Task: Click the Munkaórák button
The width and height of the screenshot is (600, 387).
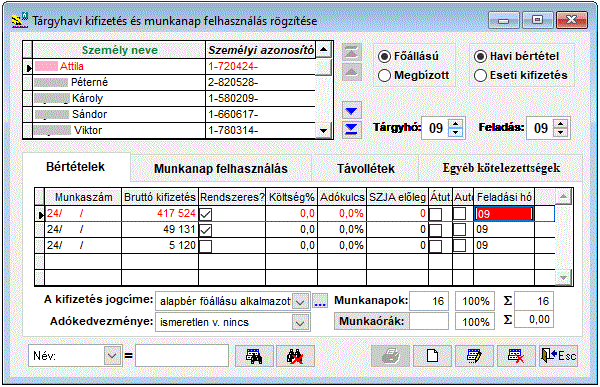Action: click(x=372, y=321)
